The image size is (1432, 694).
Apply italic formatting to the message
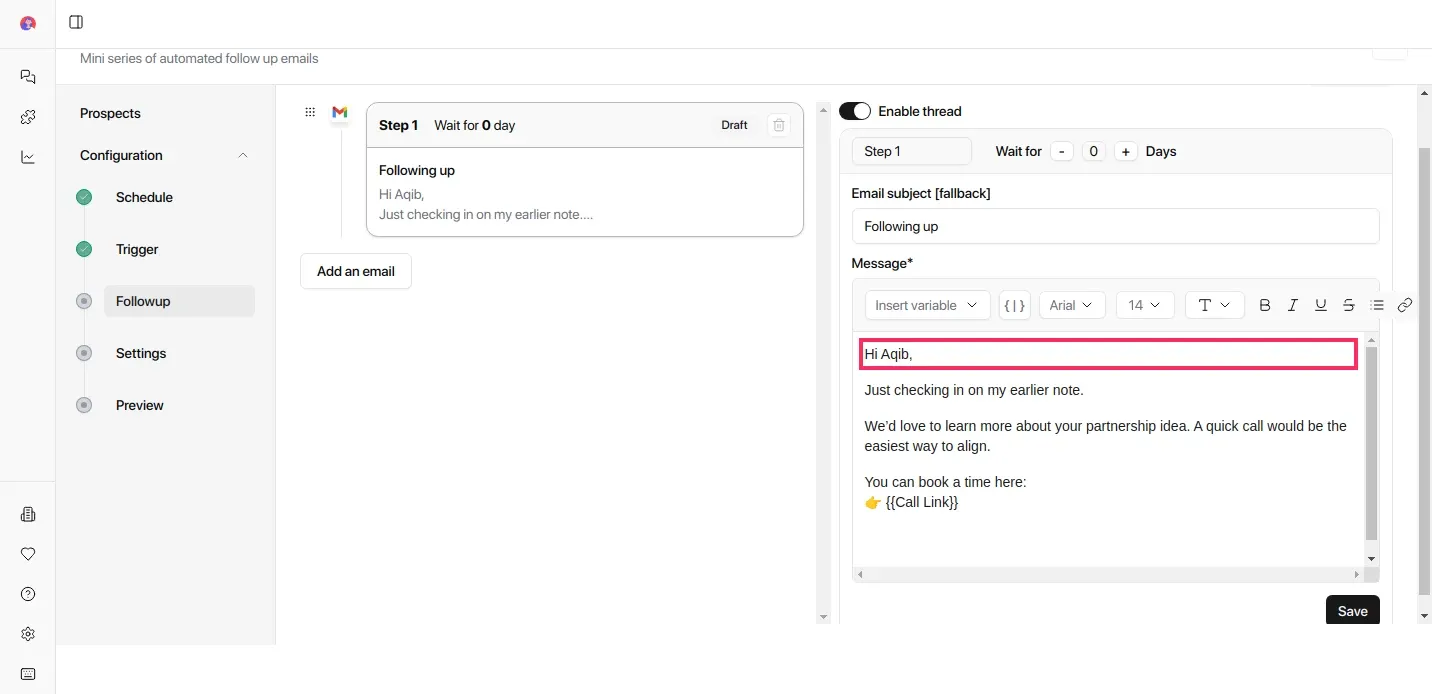click(x=1293, y=305)
